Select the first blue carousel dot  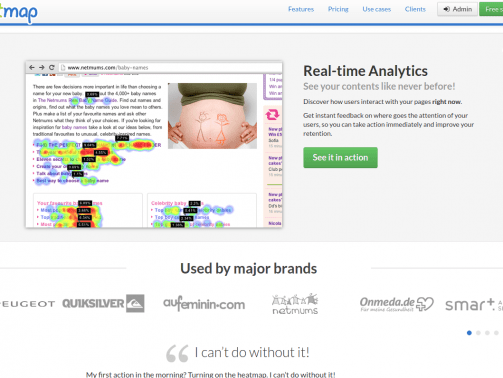469,333
